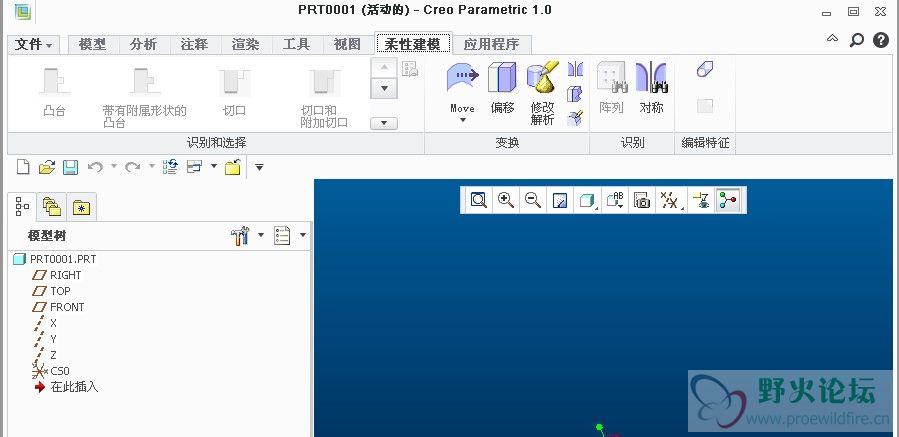Toggle the annotation display icon
The image size is (899, 437).
(x=701, y=200)
